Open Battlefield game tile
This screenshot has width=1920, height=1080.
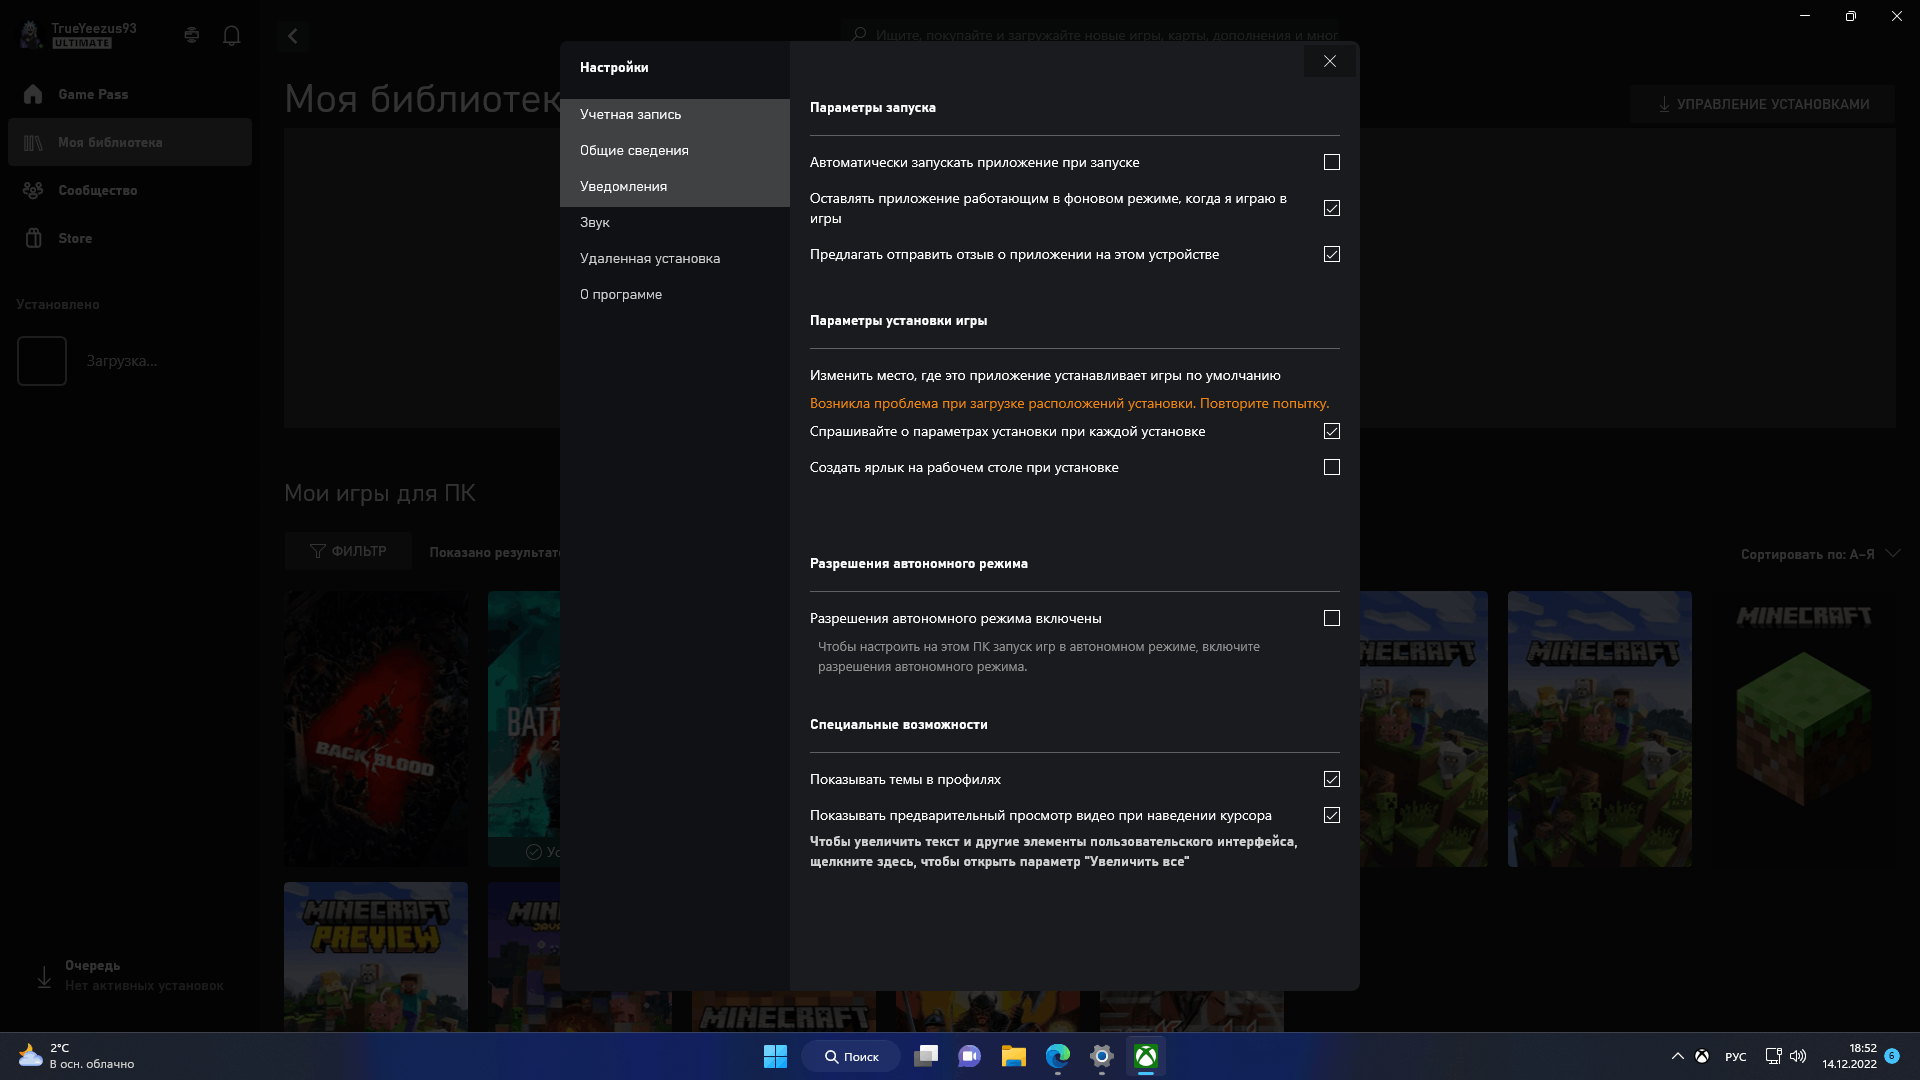point(524,728)
